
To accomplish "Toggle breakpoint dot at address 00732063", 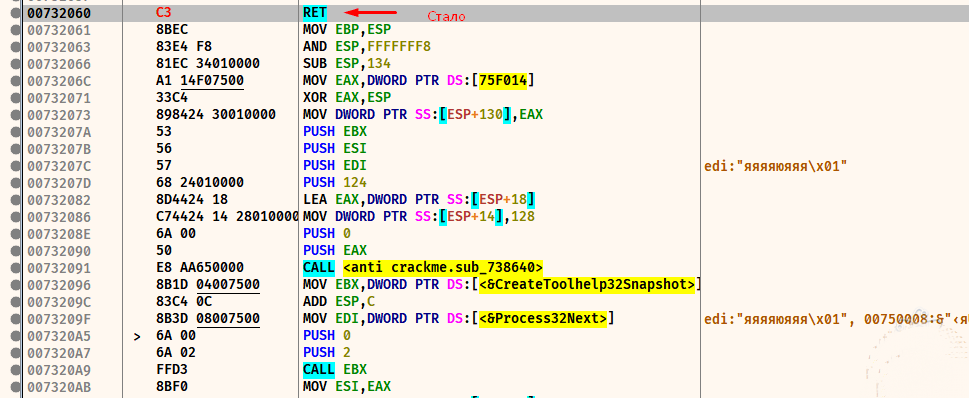I will click(15, 47).
